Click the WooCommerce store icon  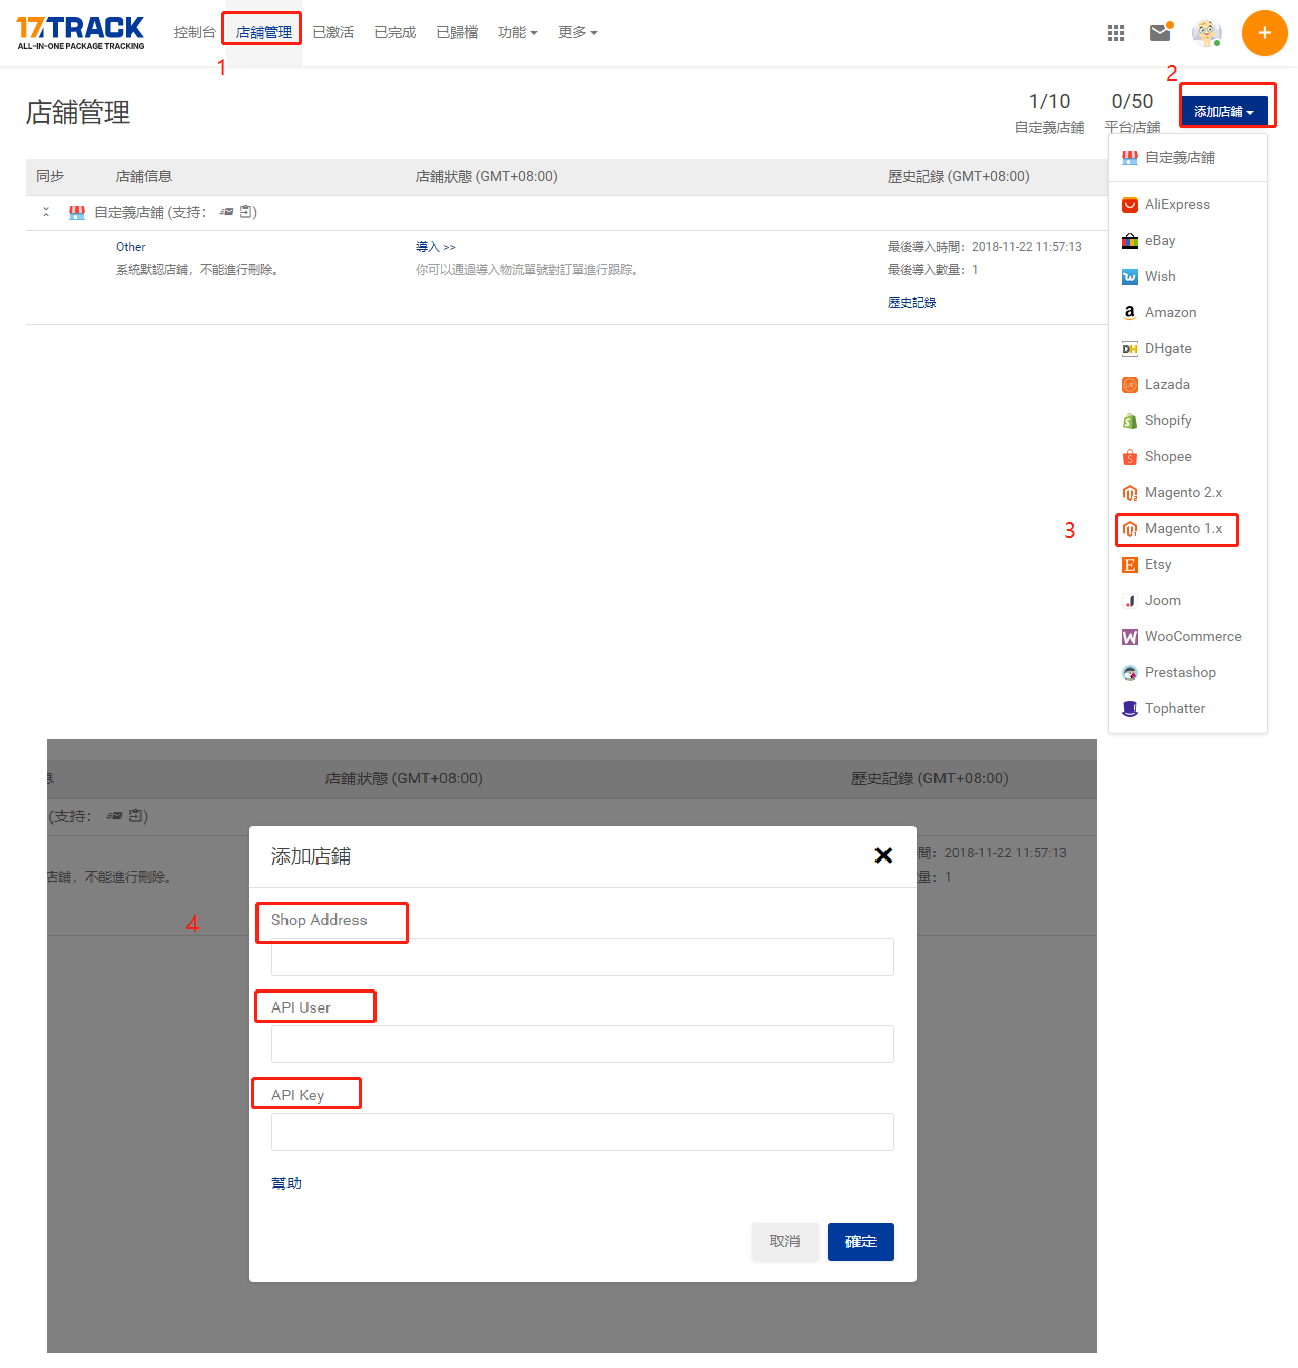coord(1130,637)
